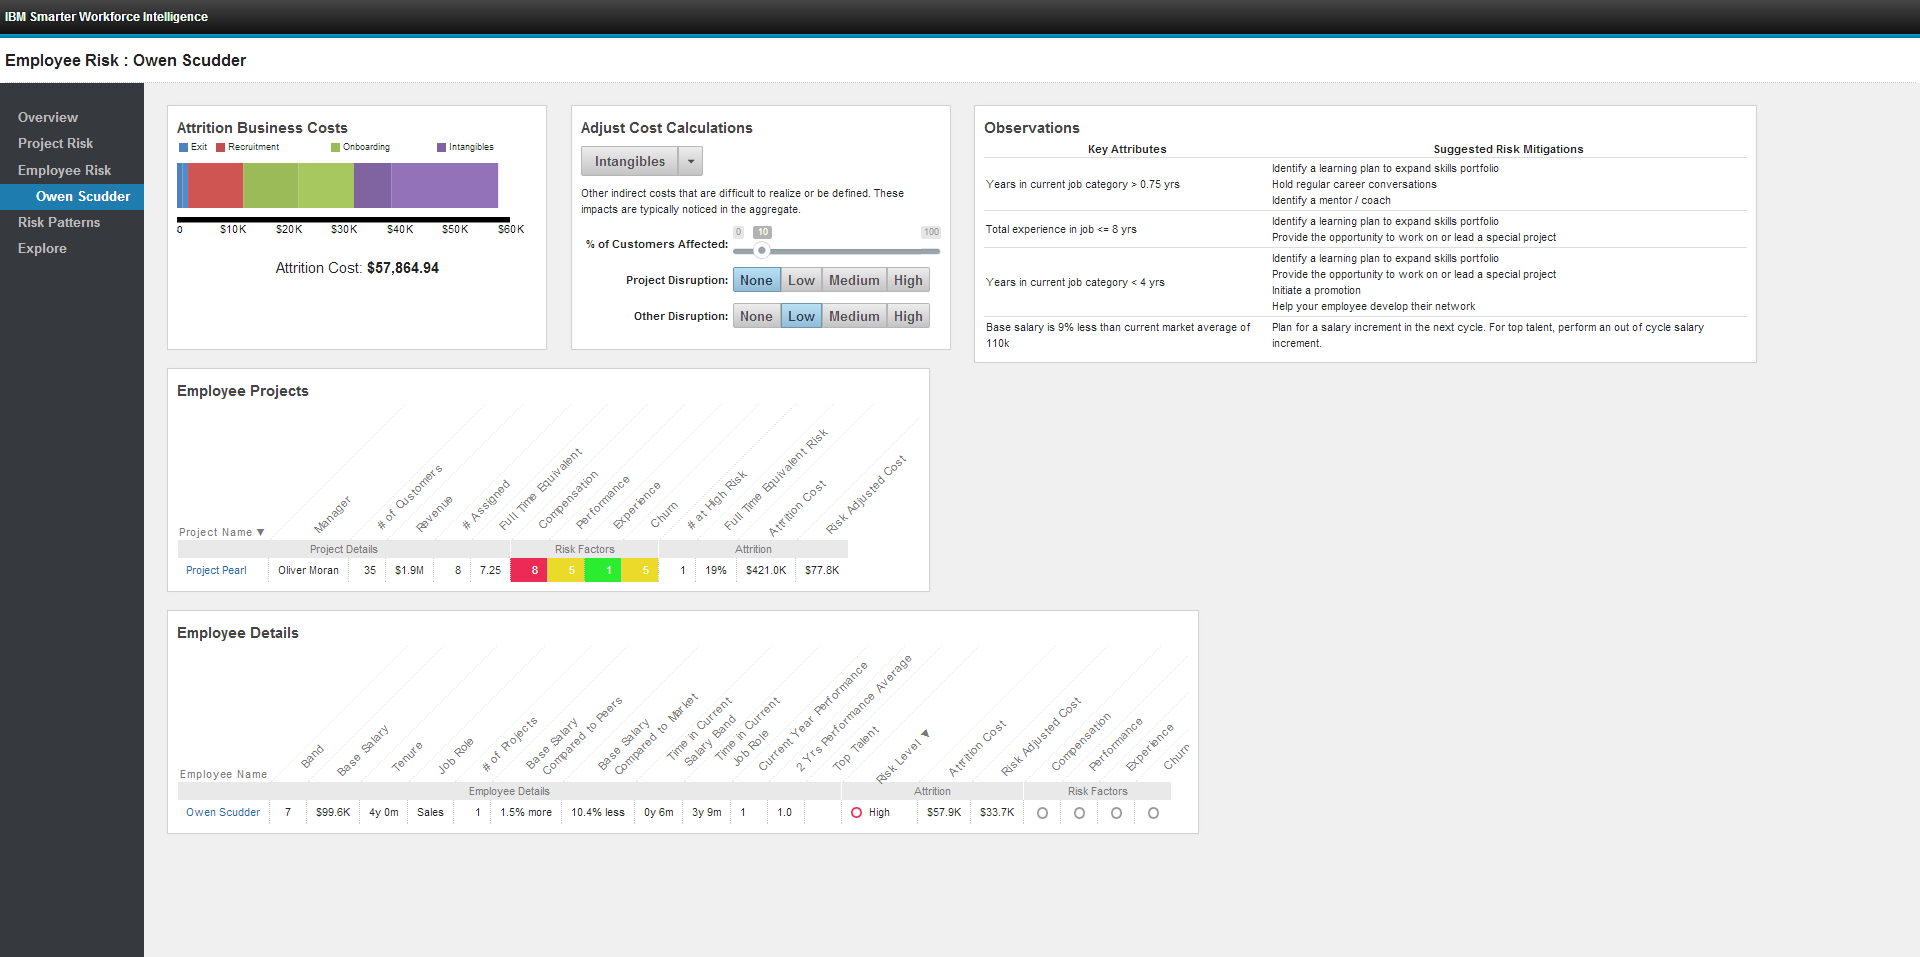Set Project Disruption to High
Screen dimensions: 1920x957
(908, 280)
